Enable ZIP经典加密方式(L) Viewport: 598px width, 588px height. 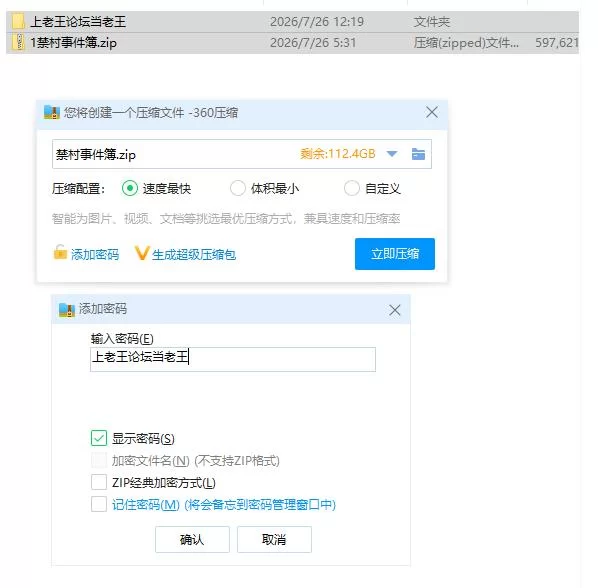pos(99,482)
